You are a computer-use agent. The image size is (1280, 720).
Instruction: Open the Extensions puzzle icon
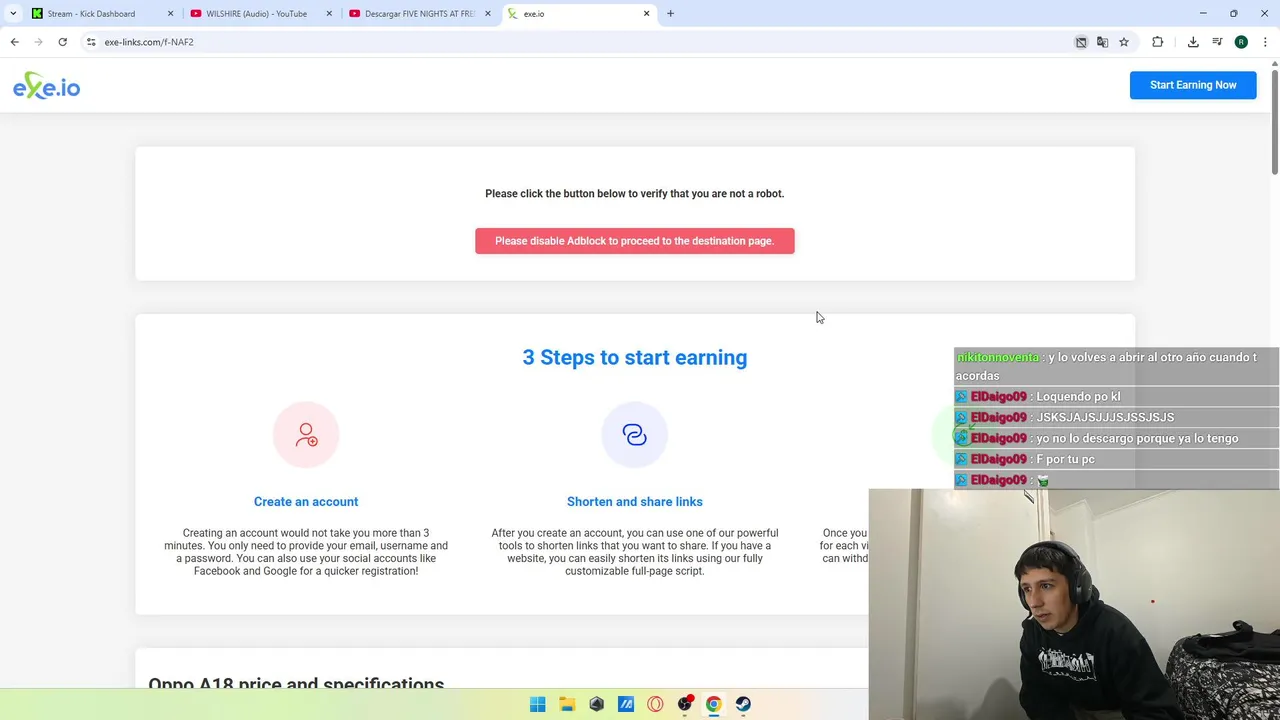pos(1158,42)
